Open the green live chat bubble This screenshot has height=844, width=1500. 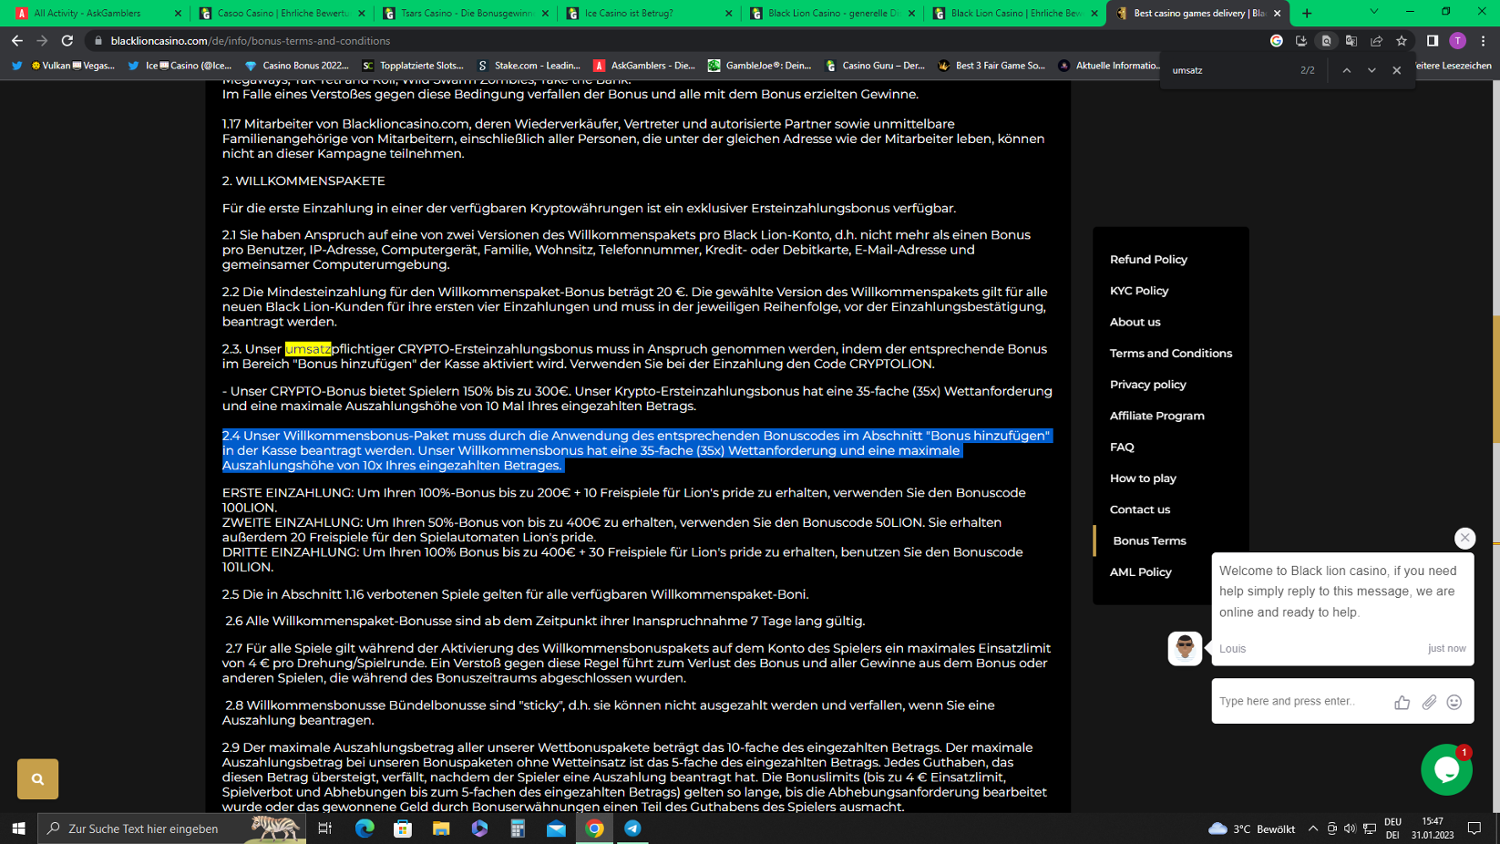coord(1446,769)
